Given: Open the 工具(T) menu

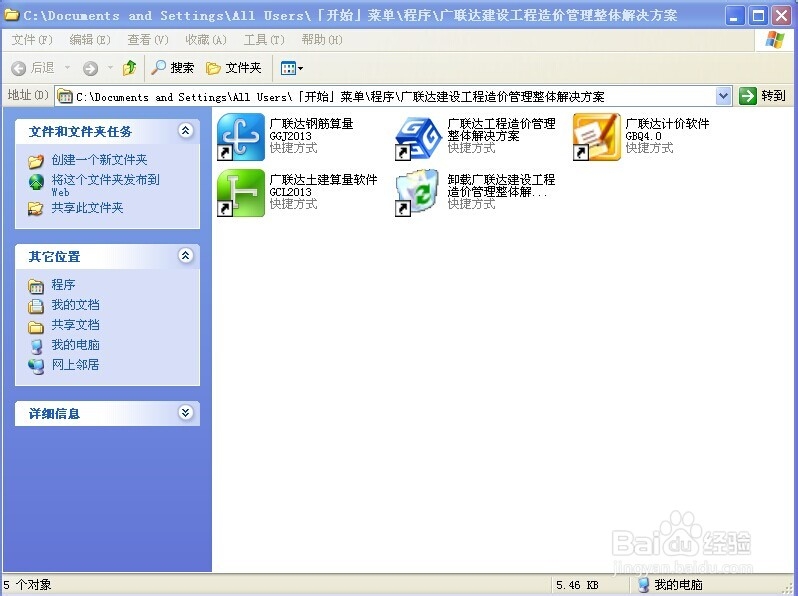Looking at the screenshot, I should [x=264, y=40].
